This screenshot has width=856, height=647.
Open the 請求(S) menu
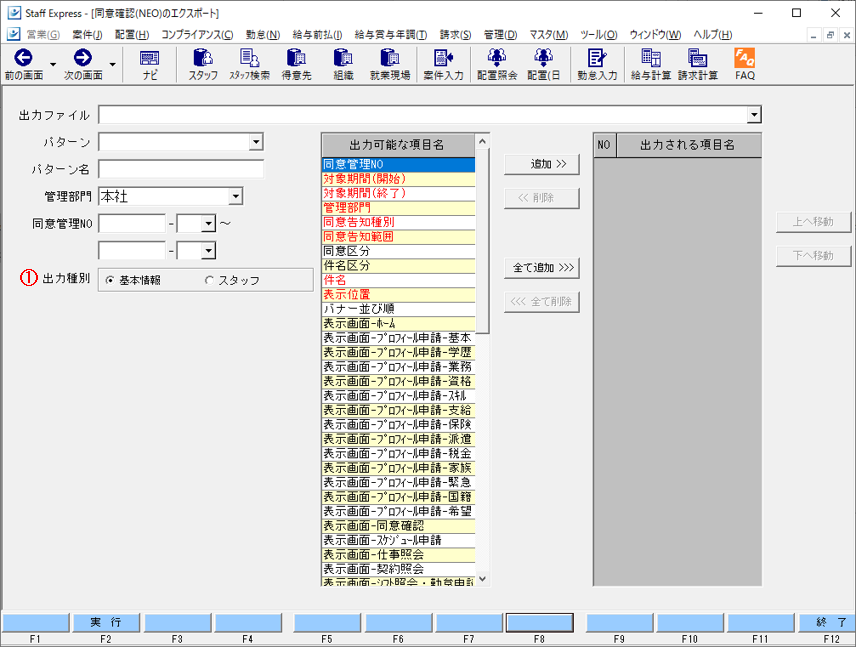pyautogui.click(x=455, y=35)
